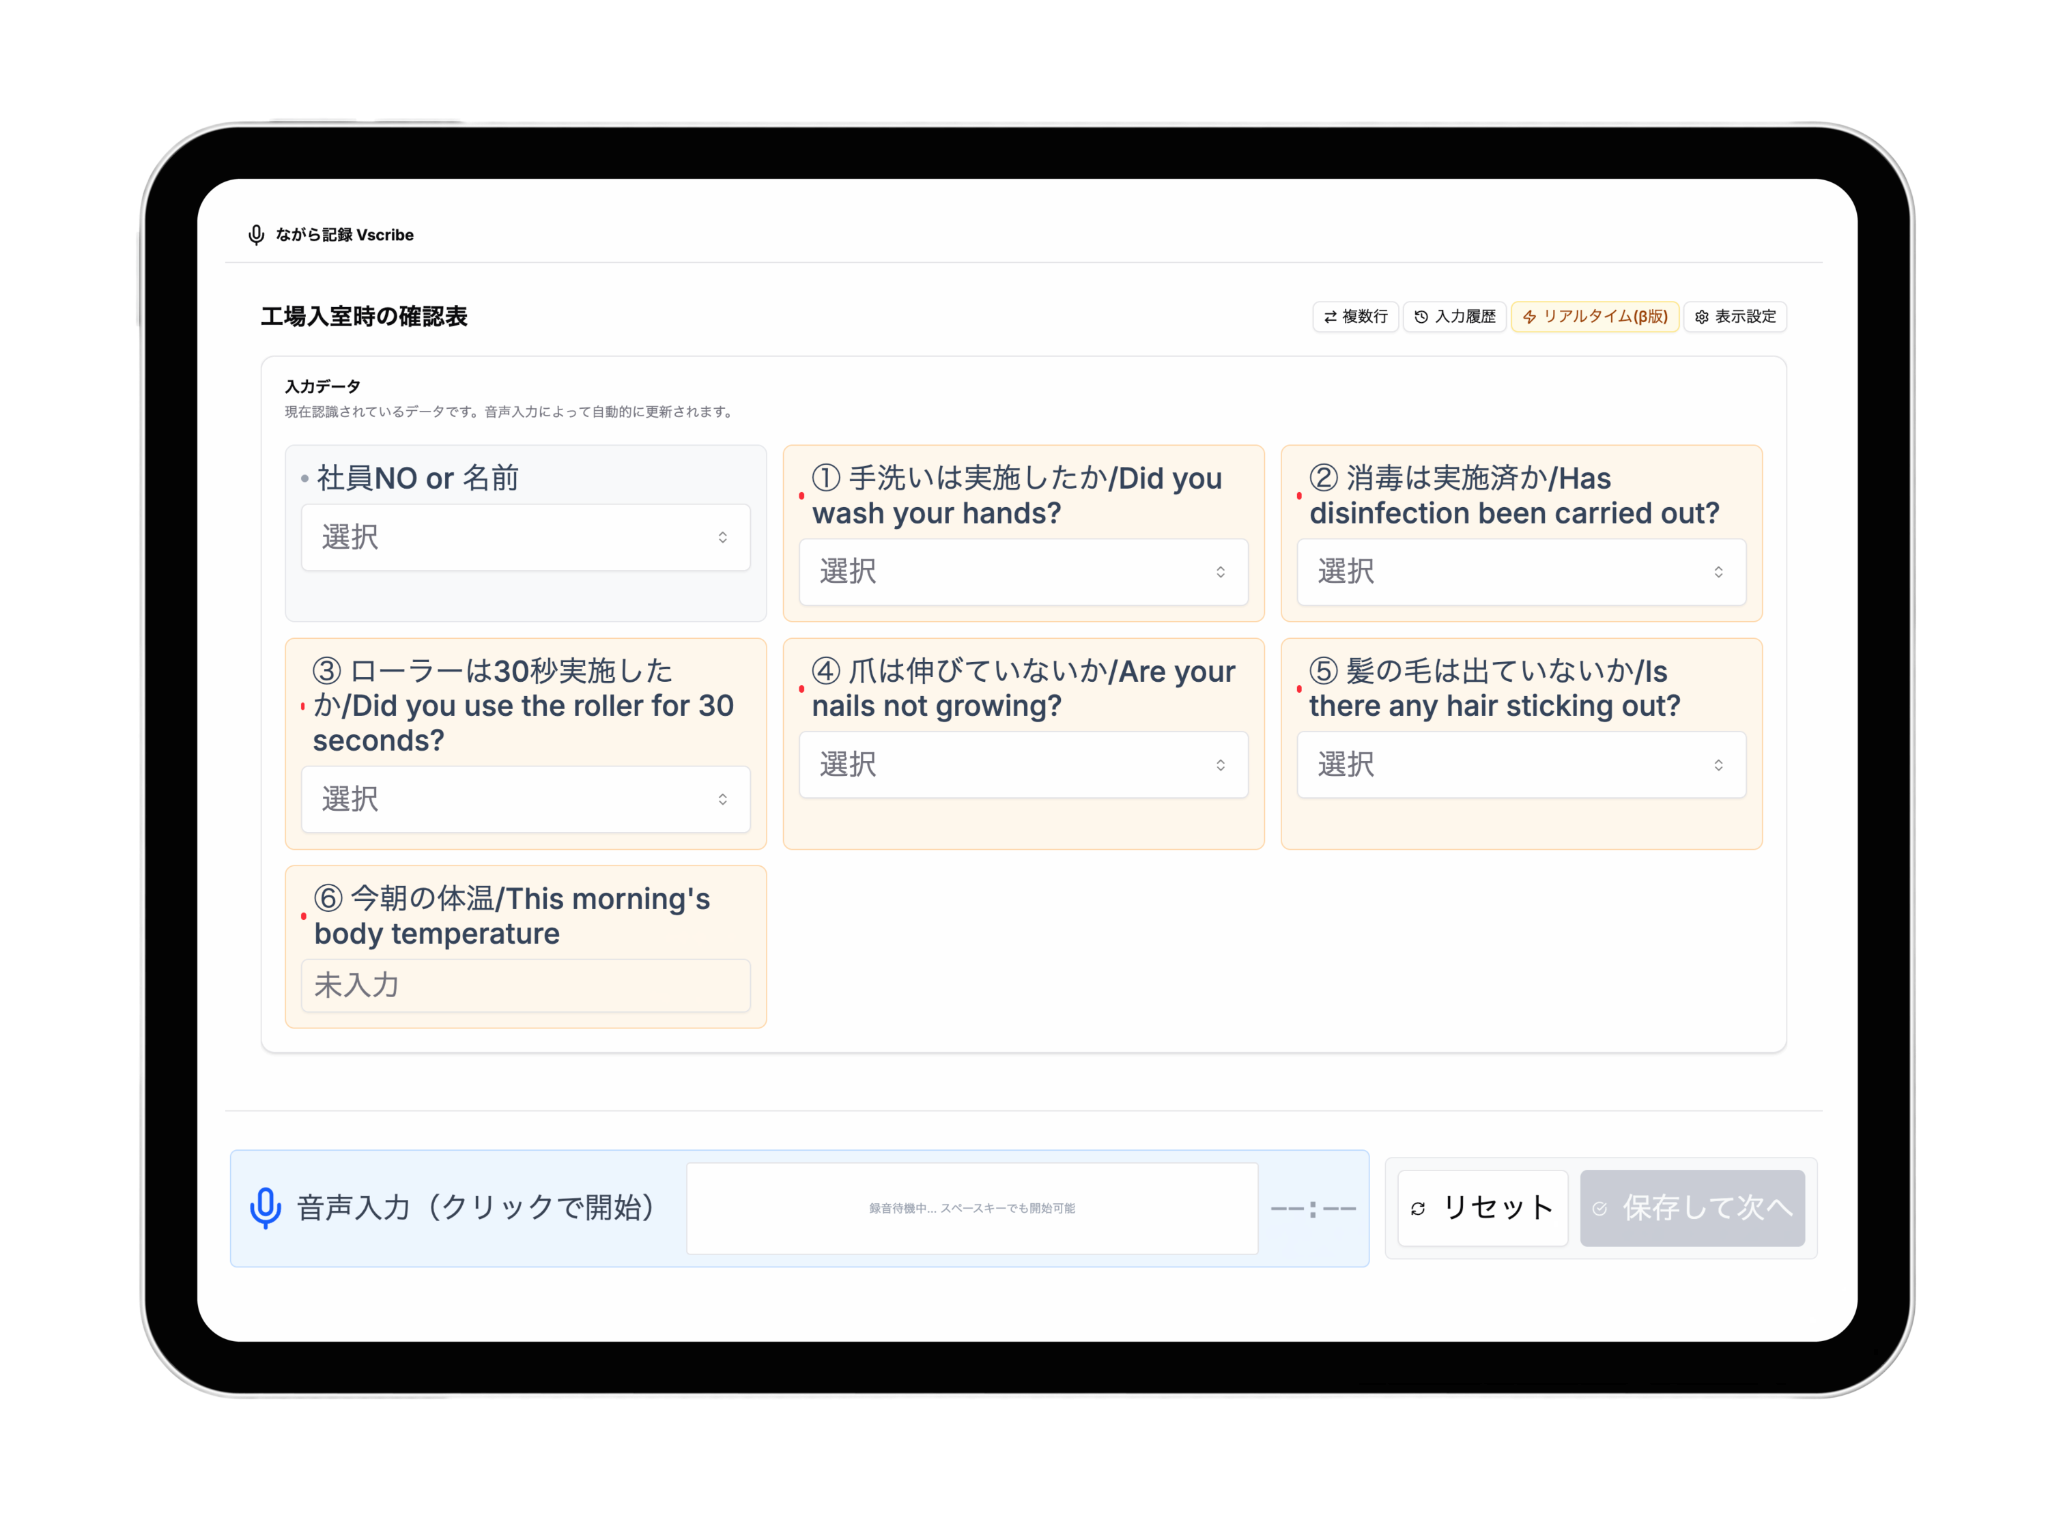Open the 手洗い wash your hands dropdown
The image size is (2048, 1513).
click(x=1023, y=572)
